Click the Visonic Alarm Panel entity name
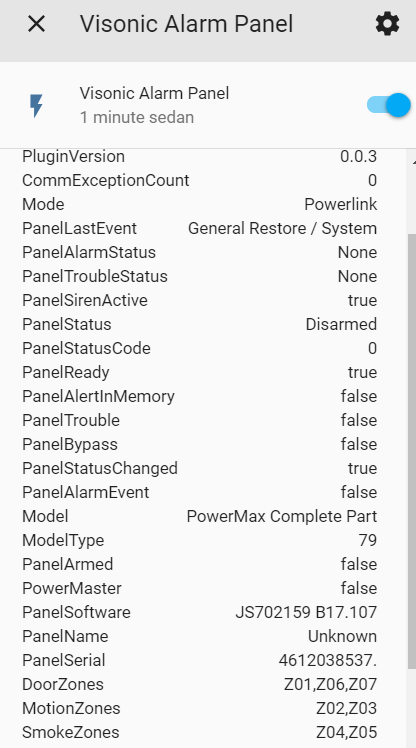The width and height of the screenshot is (416, 748). [x=154, y=94]
